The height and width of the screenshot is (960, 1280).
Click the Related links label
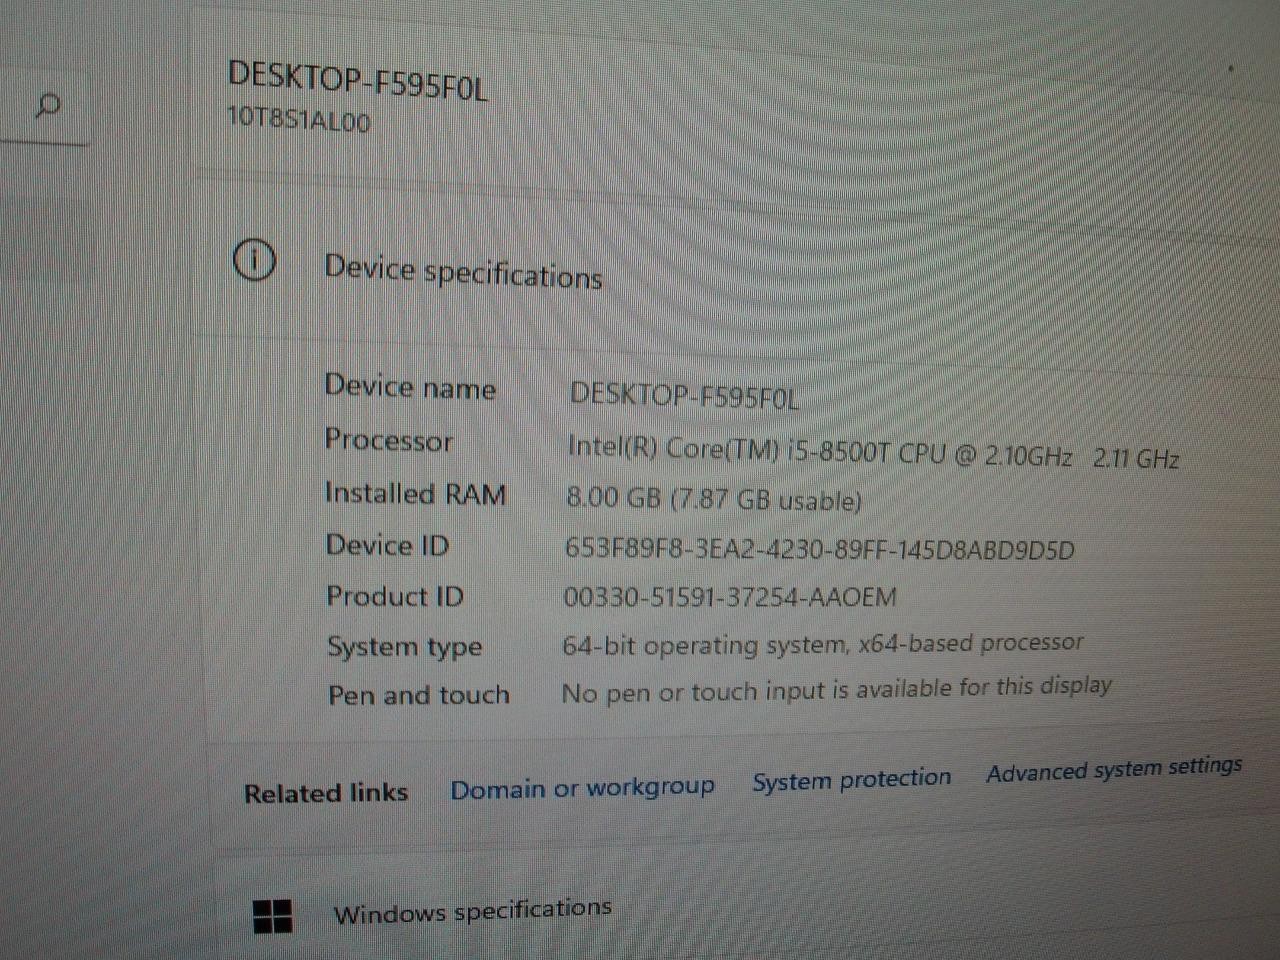click(x=326, y=793)
